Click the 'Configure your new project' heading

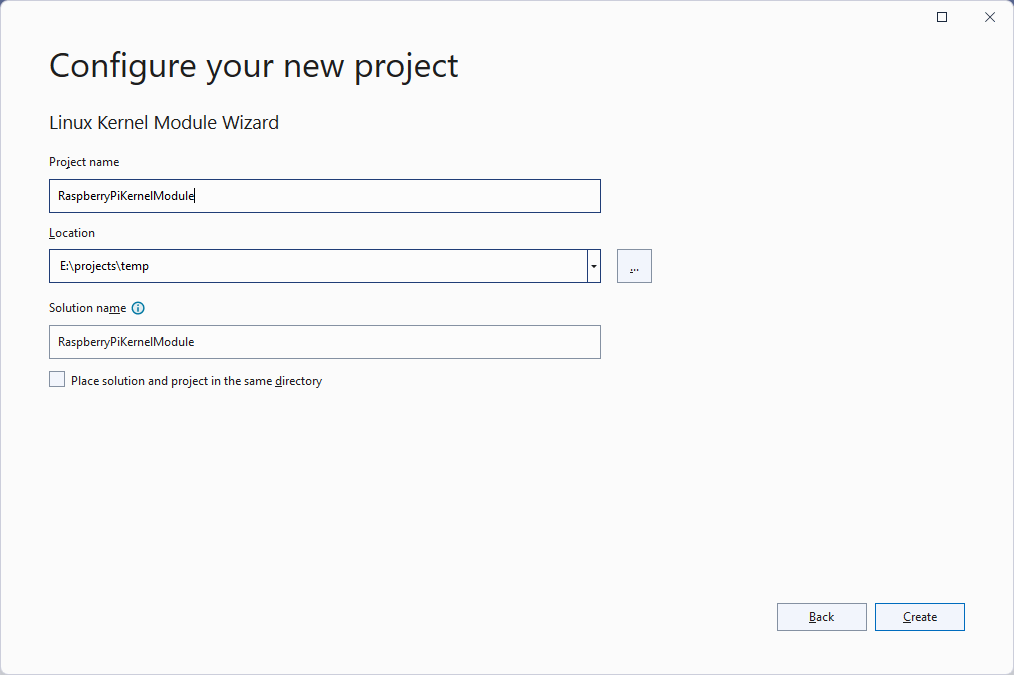(x=254, y=66)
